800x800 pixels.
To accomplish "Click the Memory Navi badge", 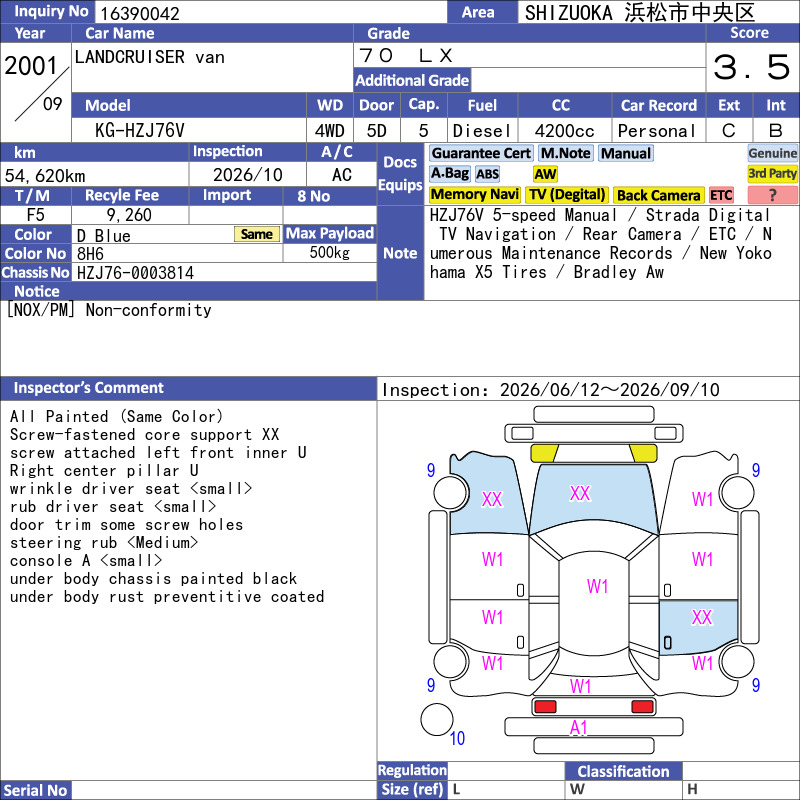I will [x=474, y=195].
